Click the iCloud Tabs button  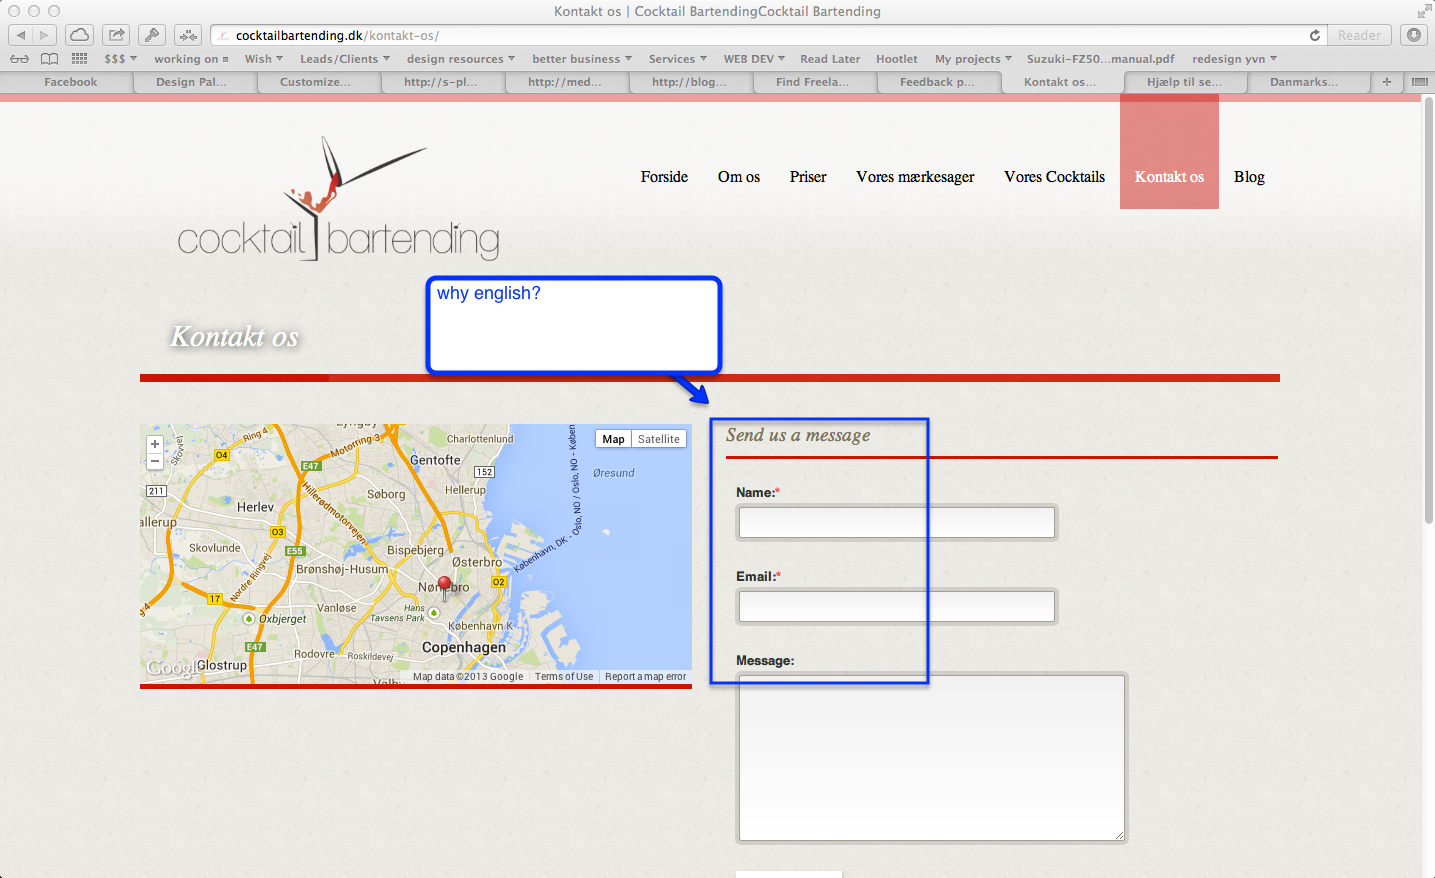point(80,35)
